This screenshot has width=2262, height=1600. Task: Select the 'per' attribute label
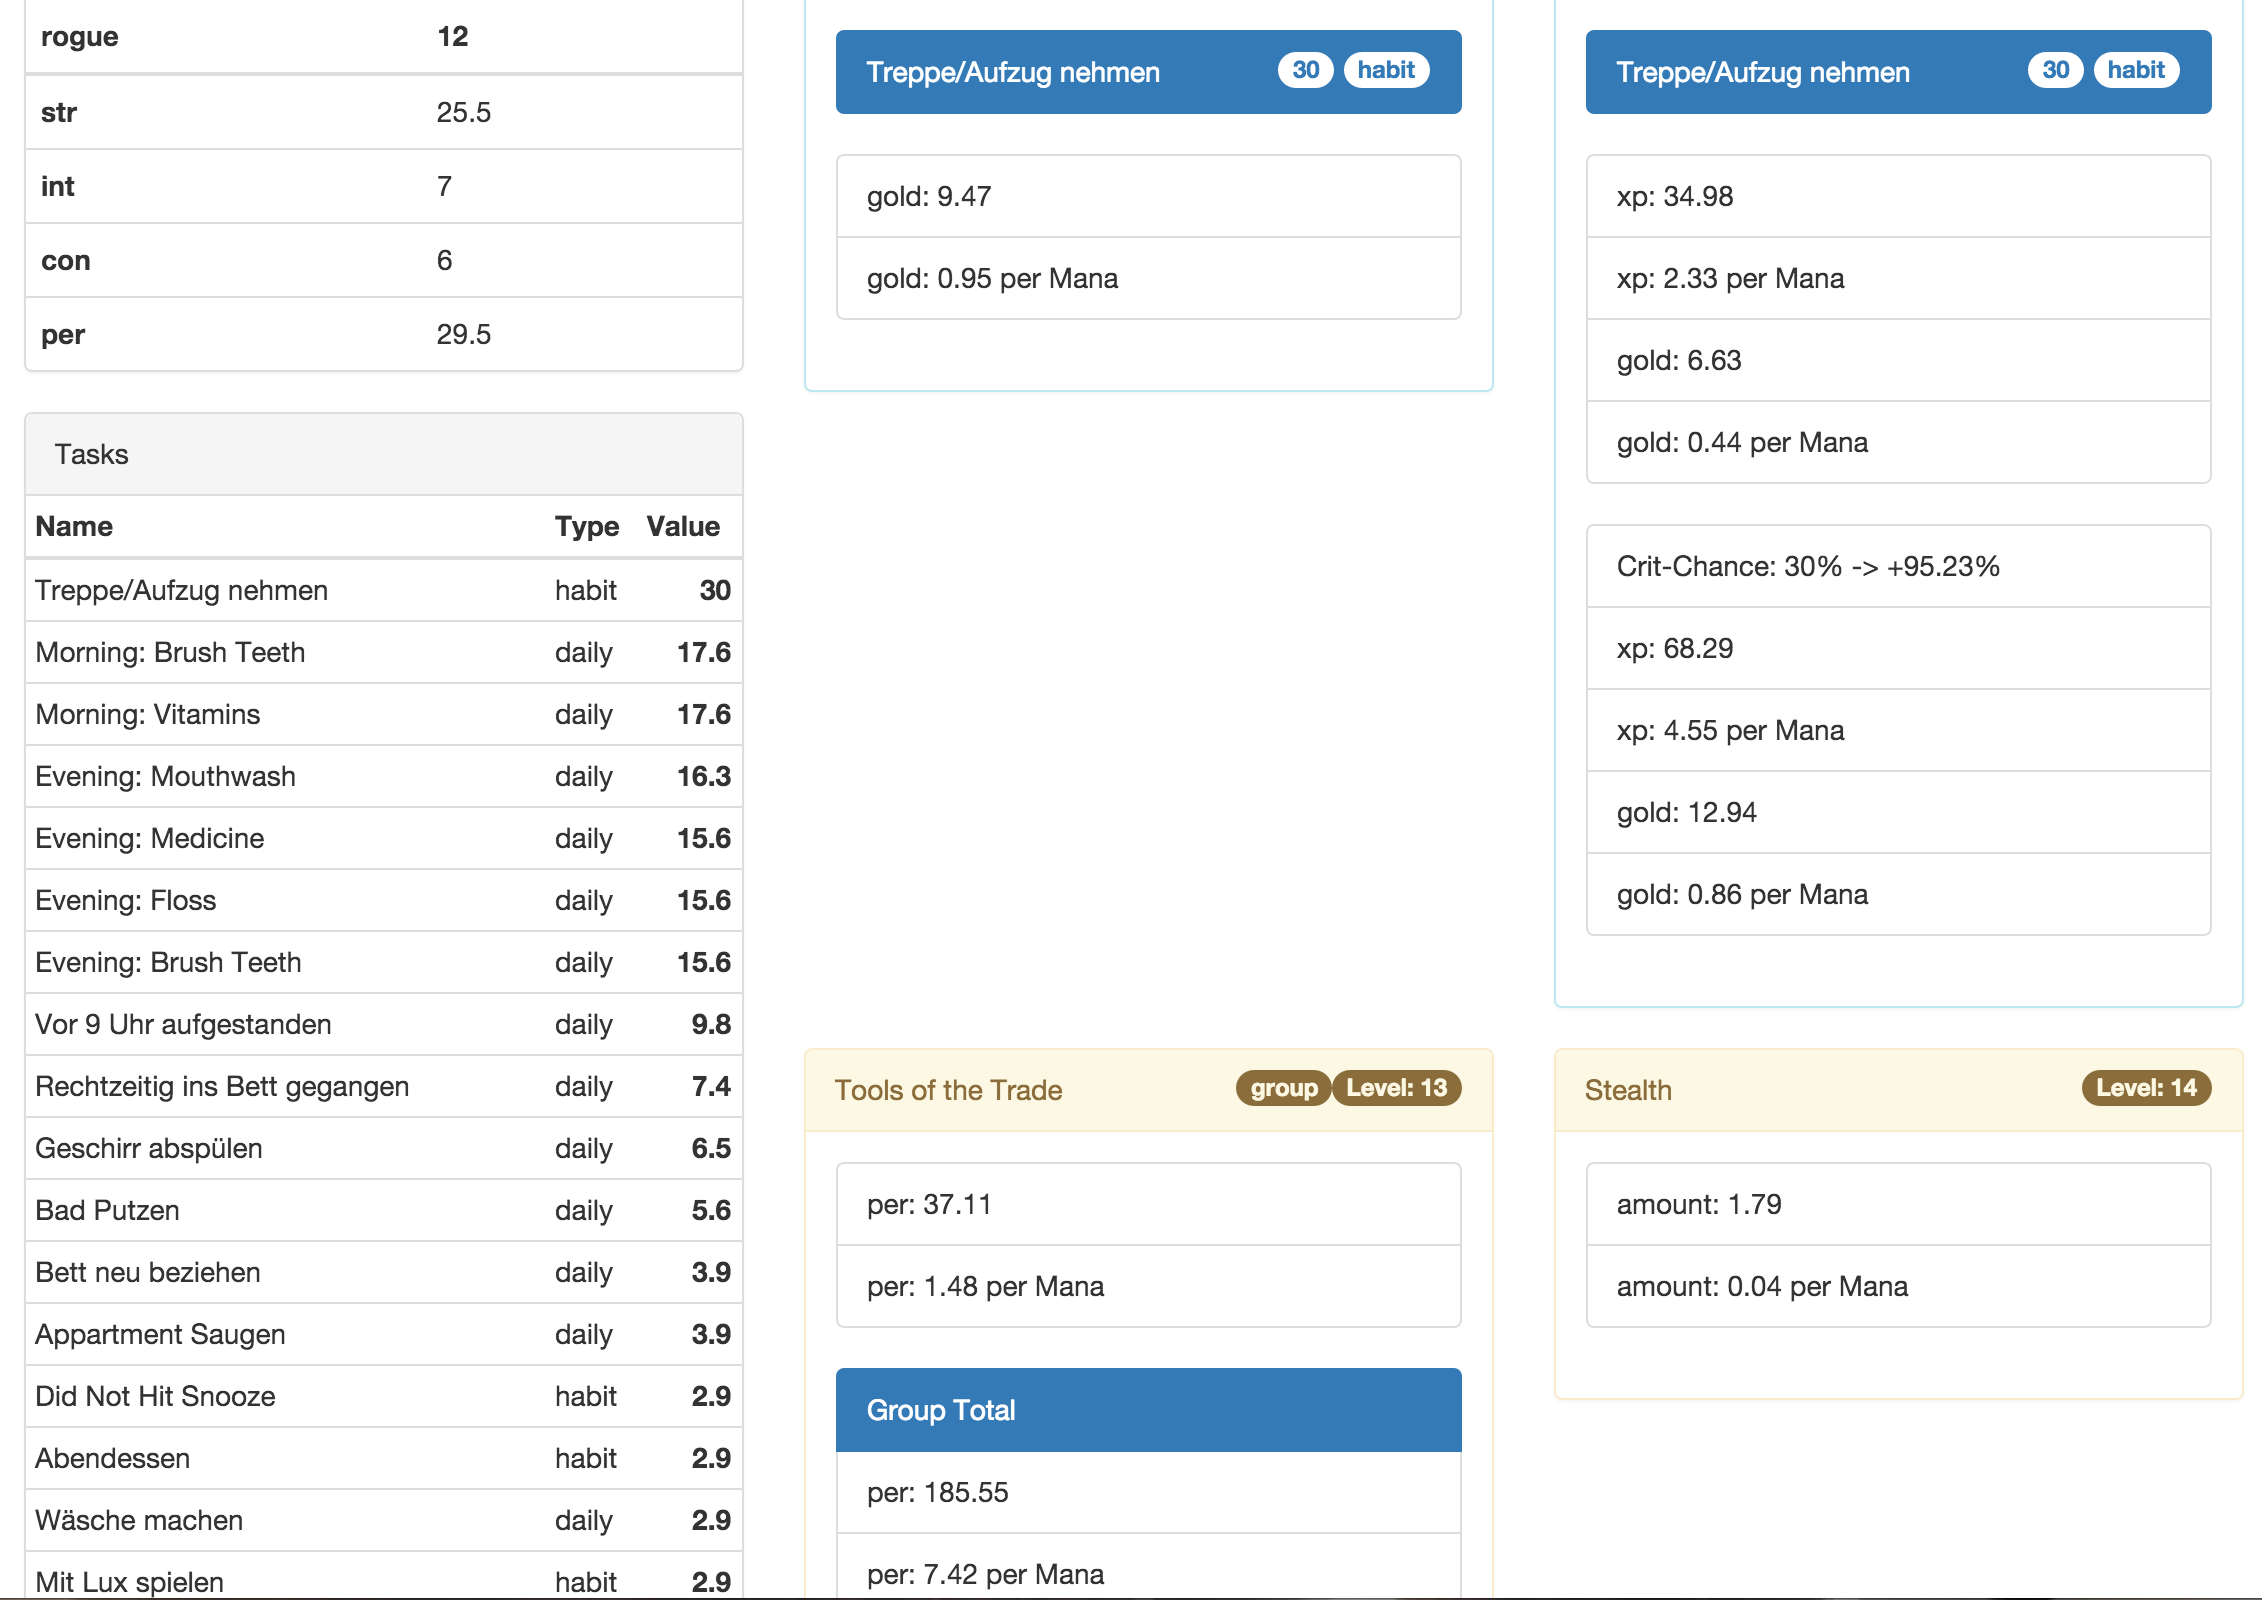click(62, 334)
